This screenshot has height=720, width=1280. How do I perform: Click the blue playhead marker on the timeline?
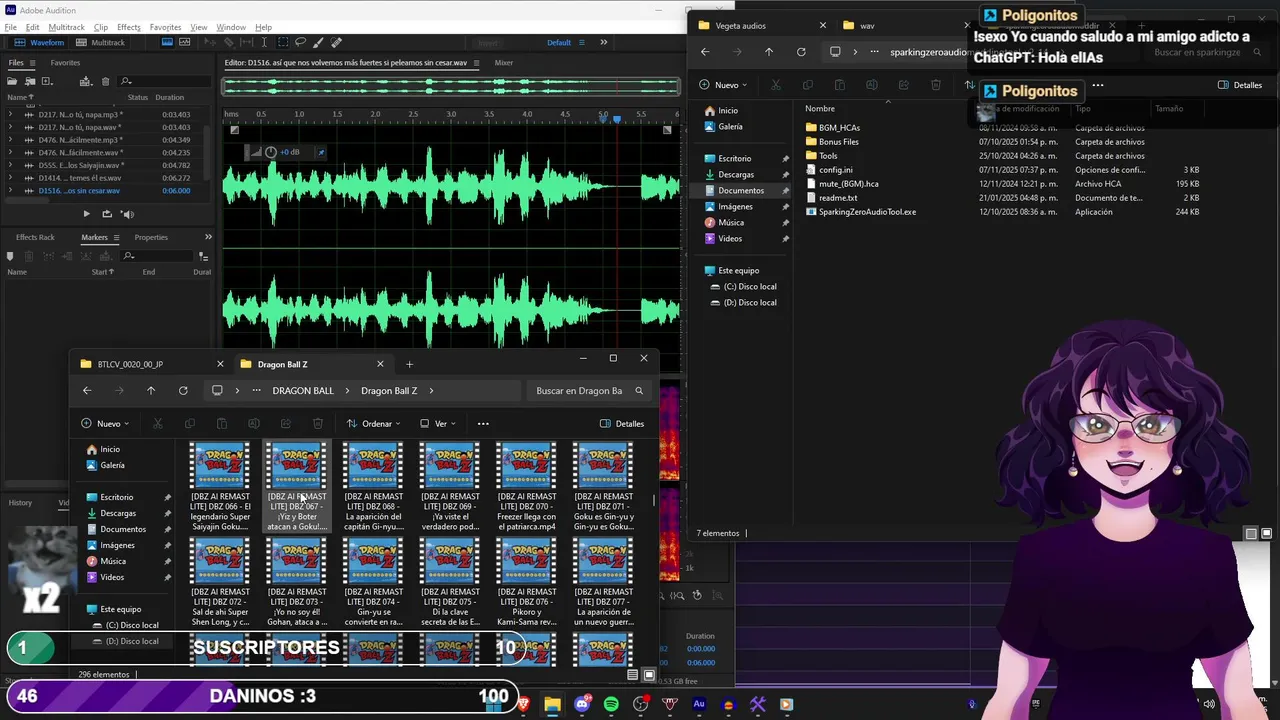(x=616, y=119)
